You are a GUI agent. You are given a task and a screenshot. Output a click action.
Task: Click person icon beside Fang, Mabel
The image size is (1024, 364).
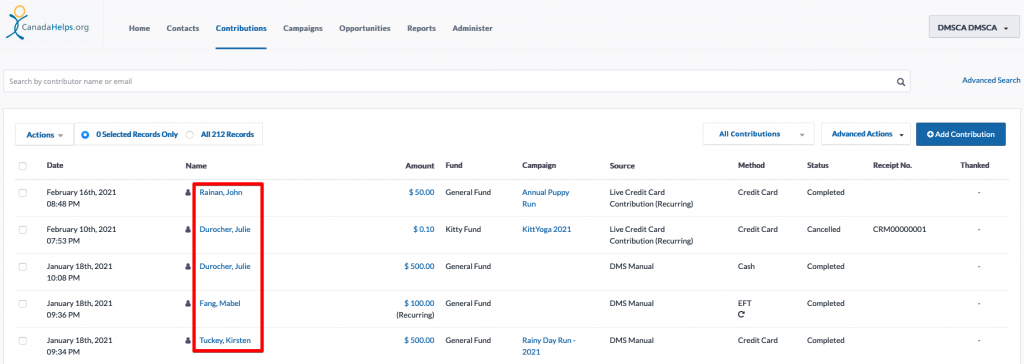coord(189,304)
